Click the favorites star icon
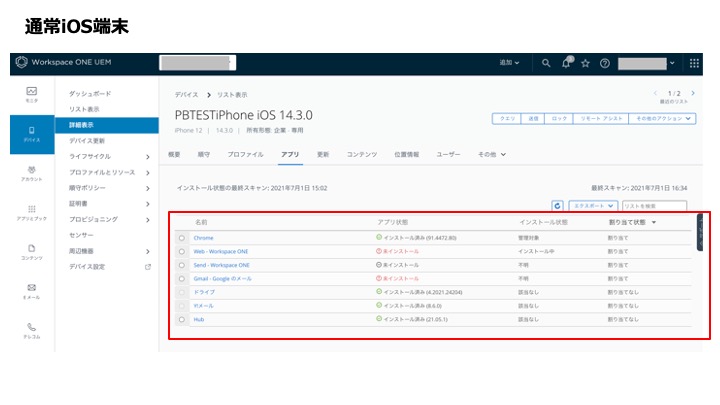This screenshot has height=405, width=720. click(585, 63)
